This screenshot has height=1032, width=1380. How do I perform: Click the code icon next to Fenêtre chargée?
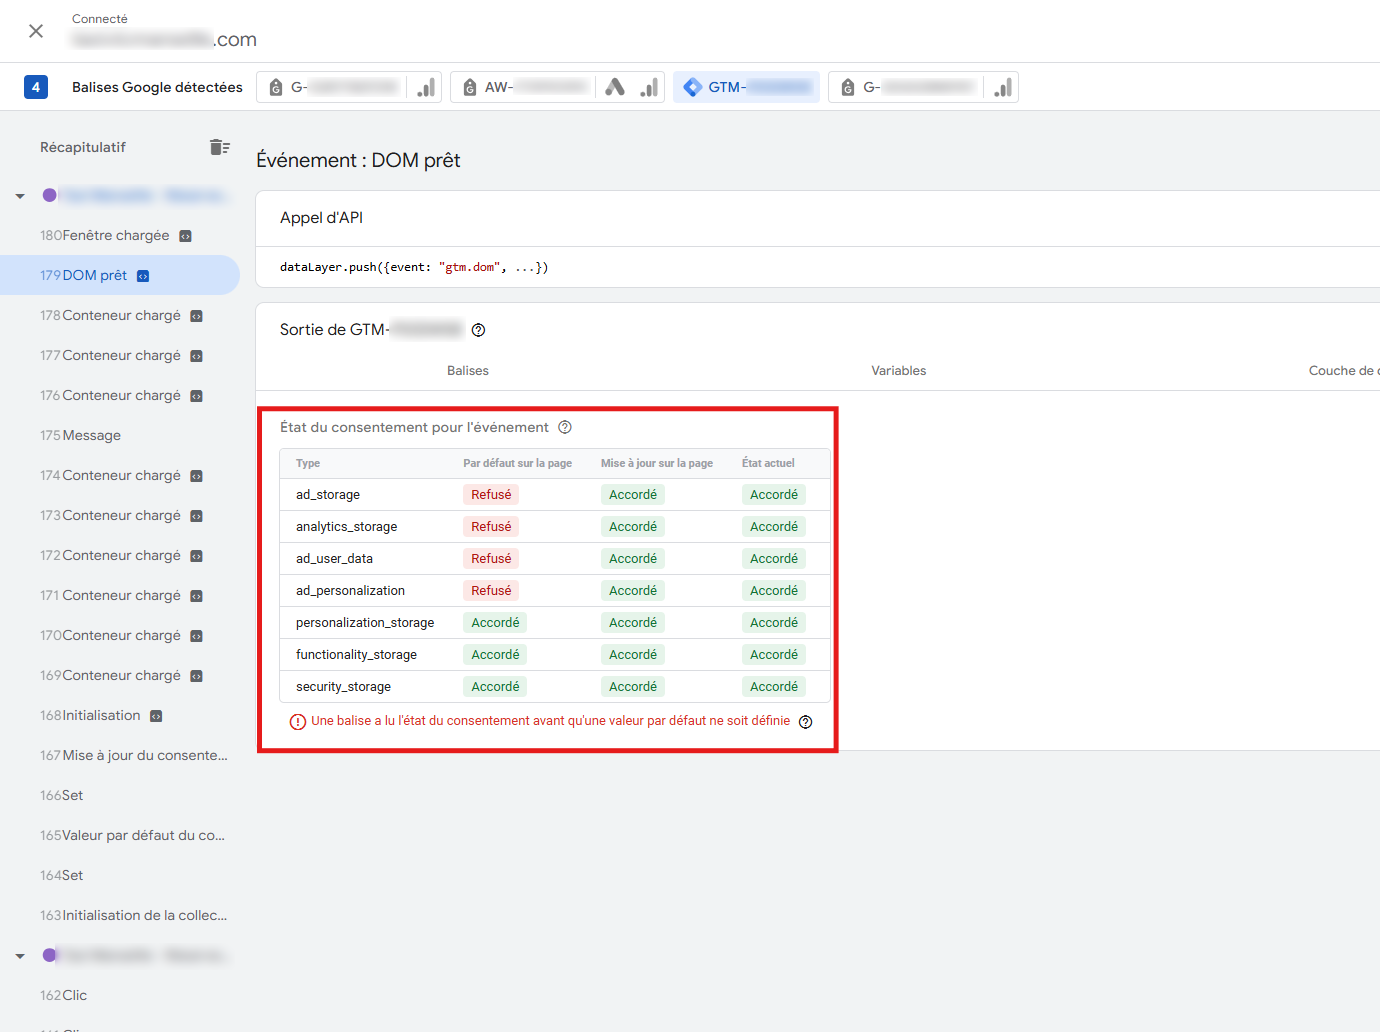[185, 236]
